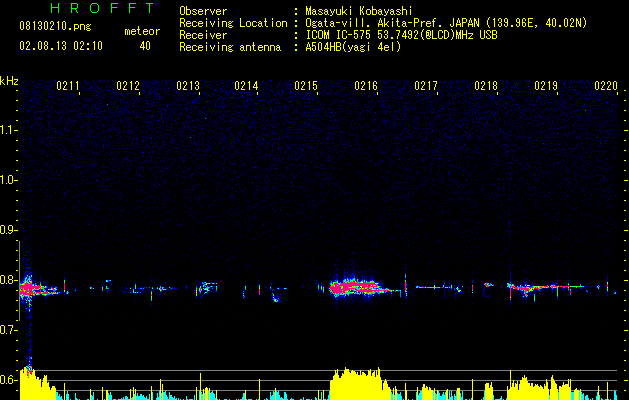
Task: Click the Observer label
Action: tap(203, 11)
